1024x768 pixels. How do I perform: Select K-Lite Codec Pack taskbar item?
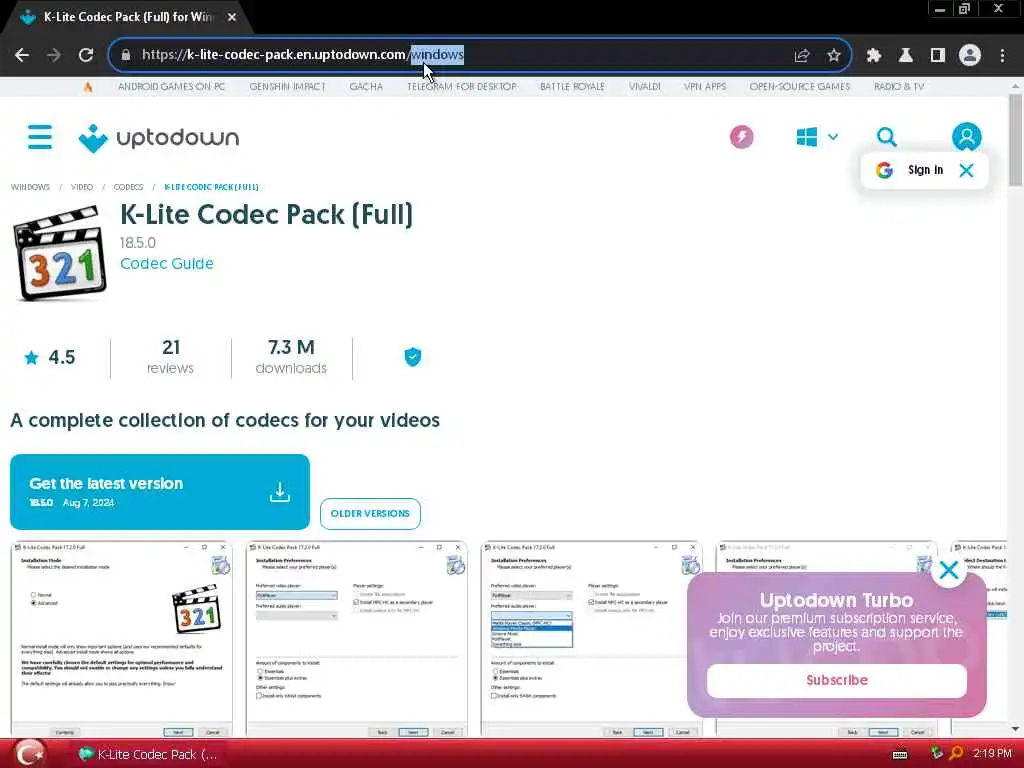(149, 754)
